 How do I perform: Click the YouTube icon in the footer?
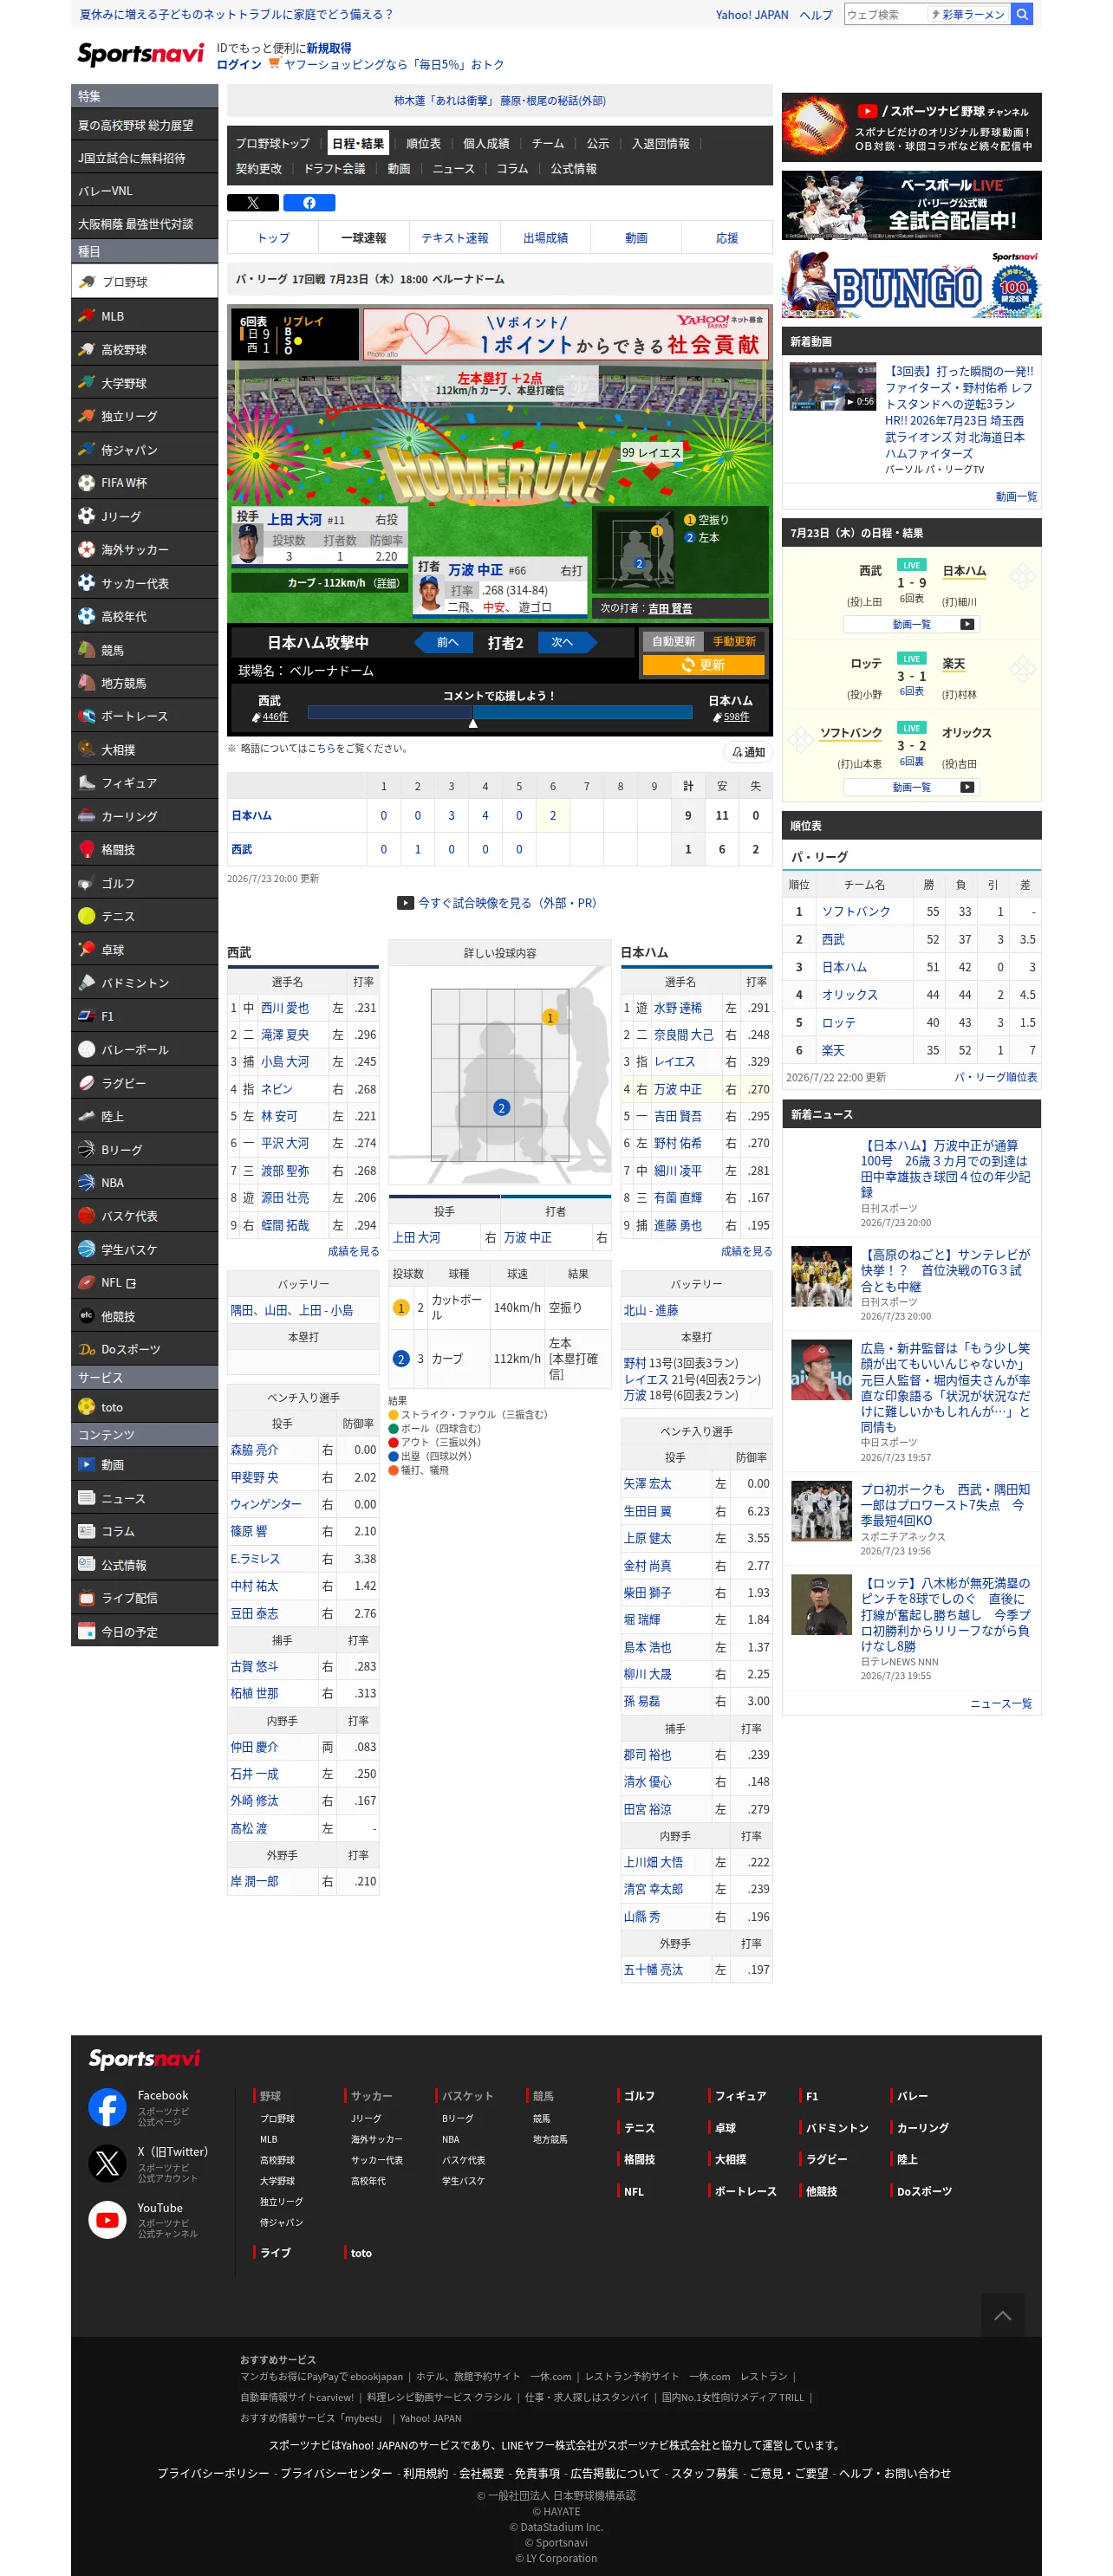pos(108,2219)
